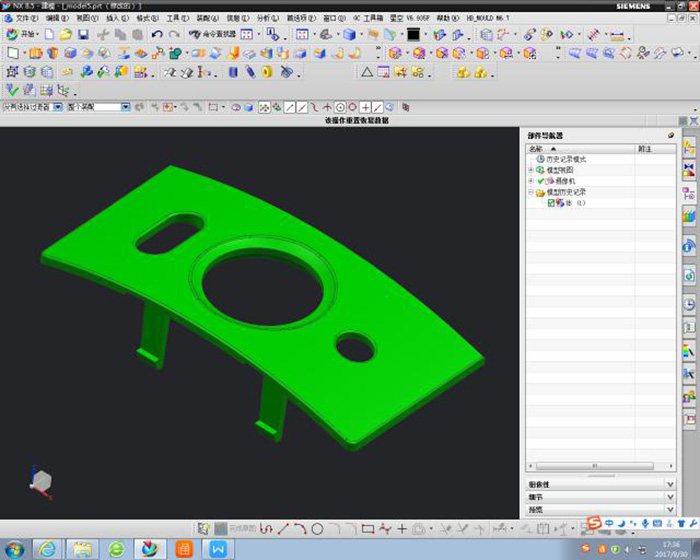This screenshot has width=700, height=560.
Task: Click the Undo arrow icon
Action: [157, 34]
